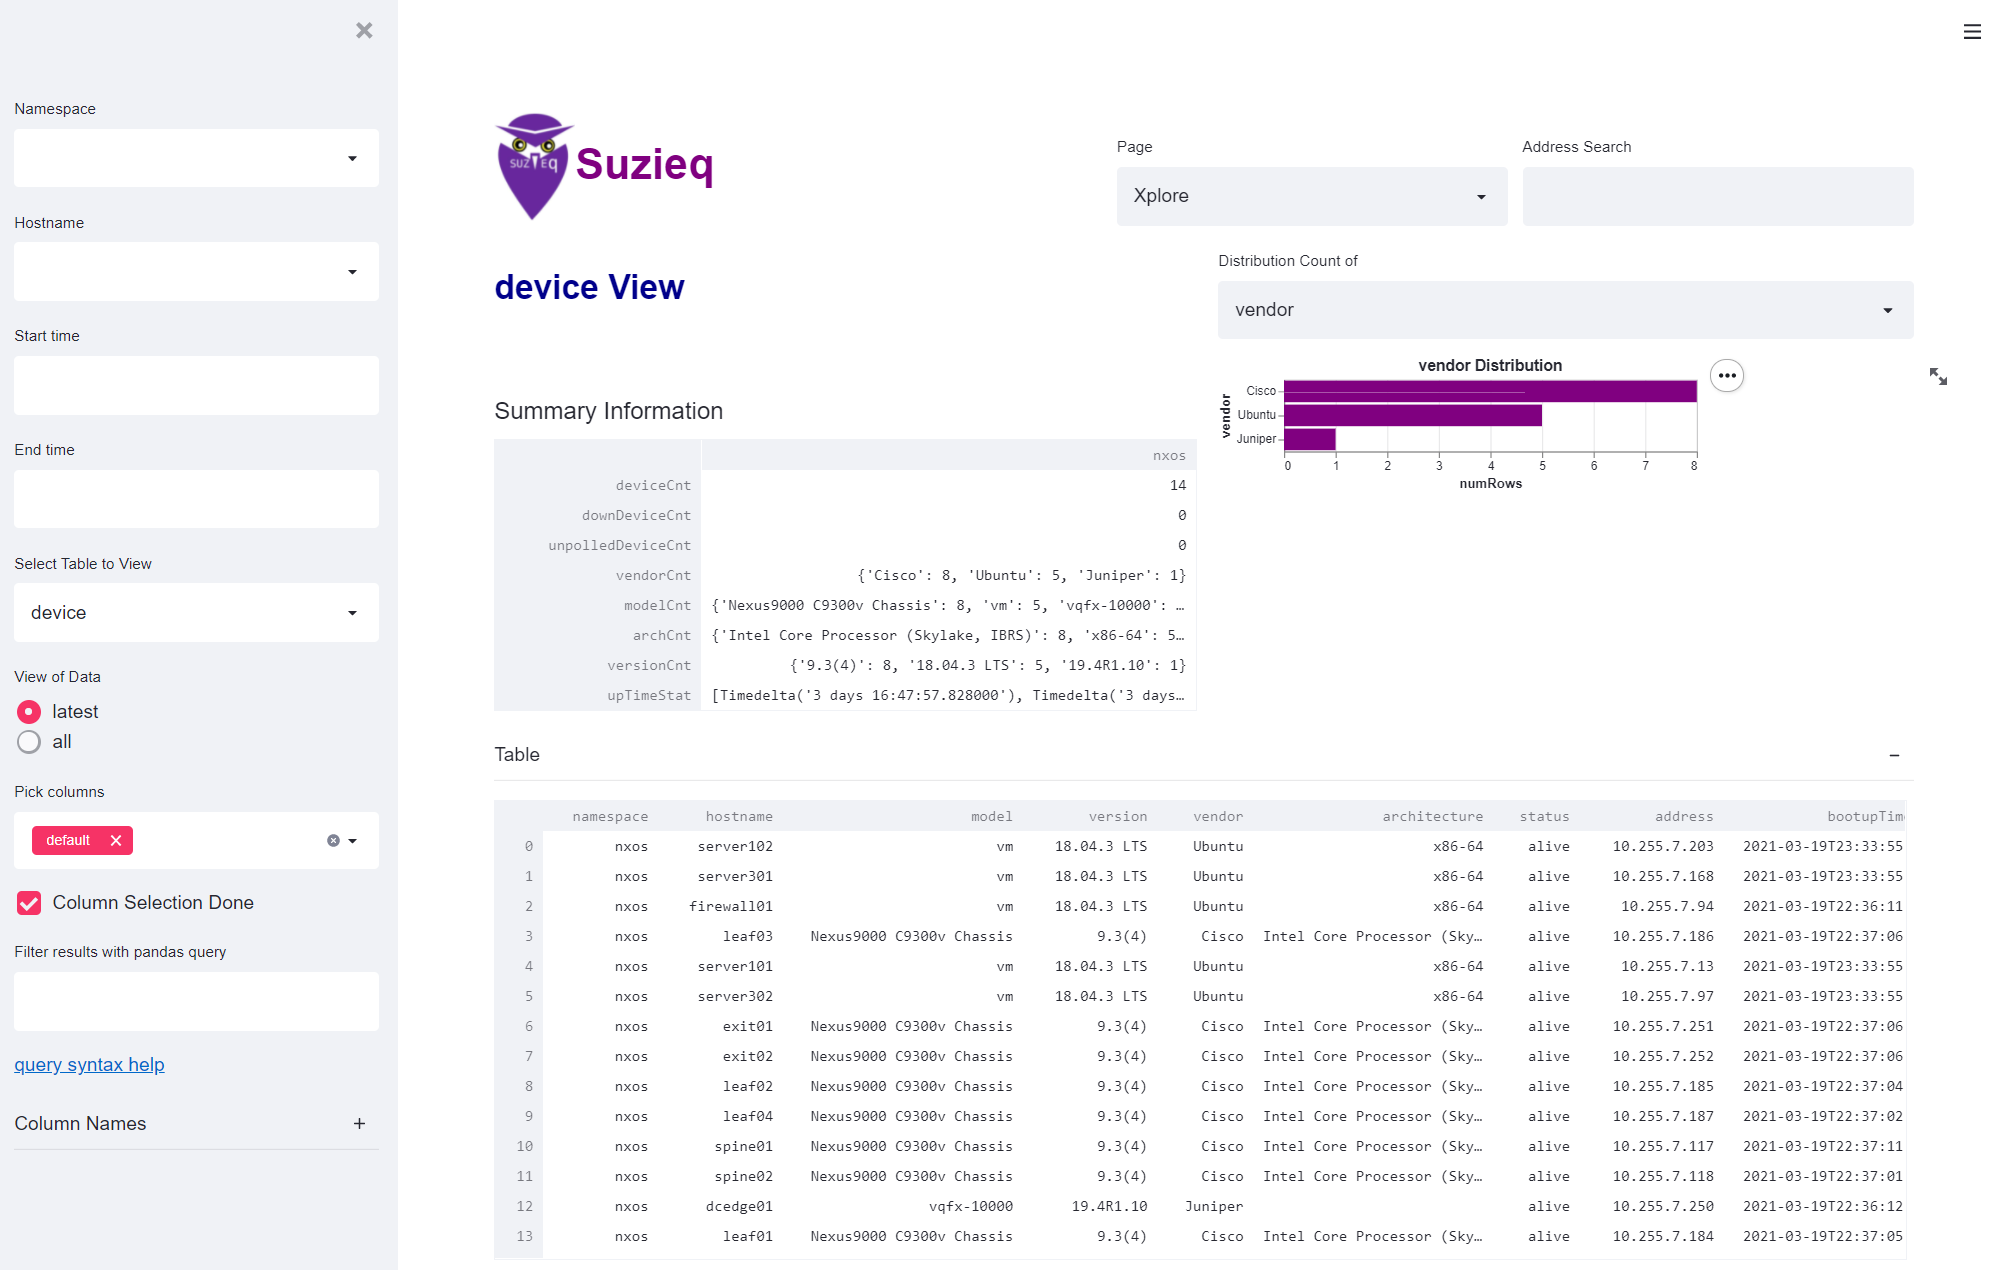
Task: Click the Juniper bar in vendor chart
Action: point(1310,439)
